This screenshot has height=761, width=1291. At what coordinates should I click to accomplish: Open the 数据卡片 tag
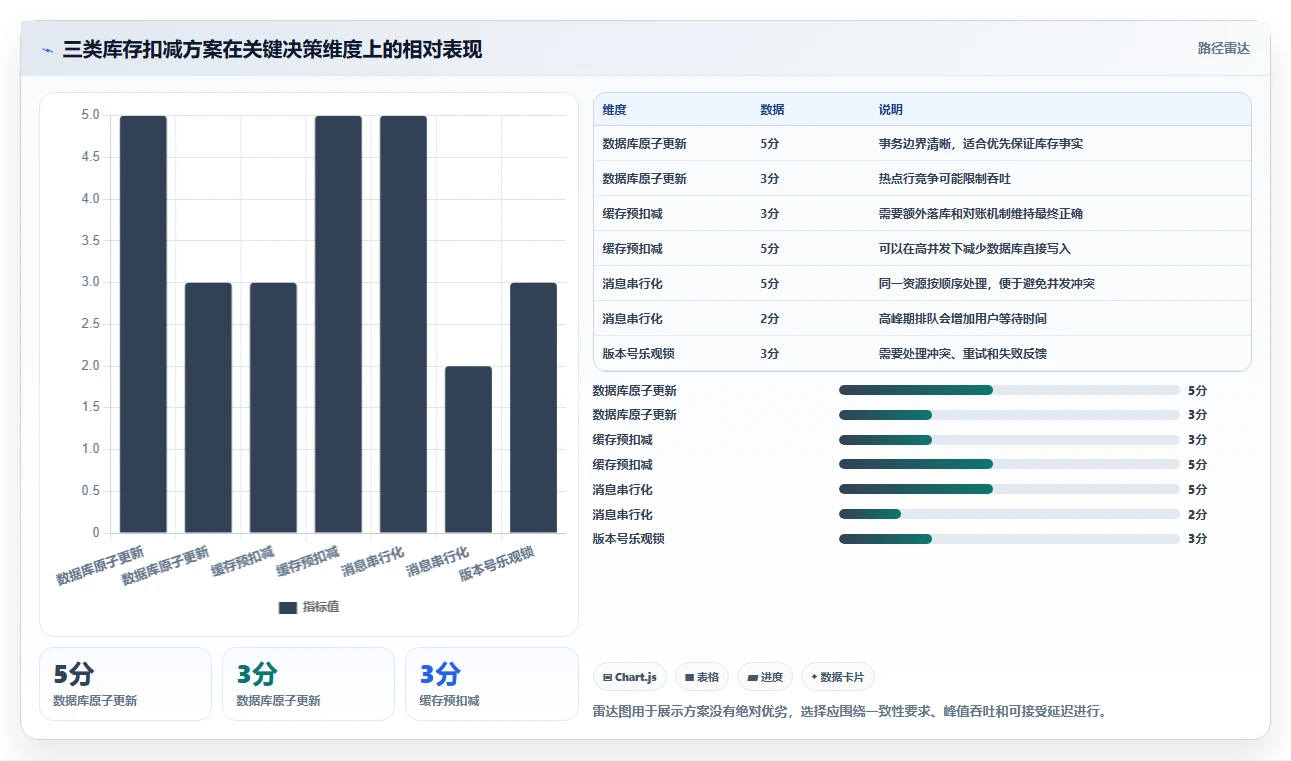point(838,677)
